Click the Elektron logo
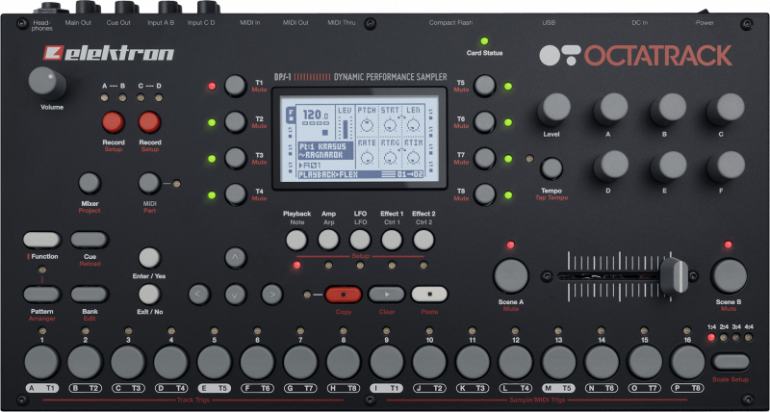Screen dimensions: 770x412 [109, 53]
